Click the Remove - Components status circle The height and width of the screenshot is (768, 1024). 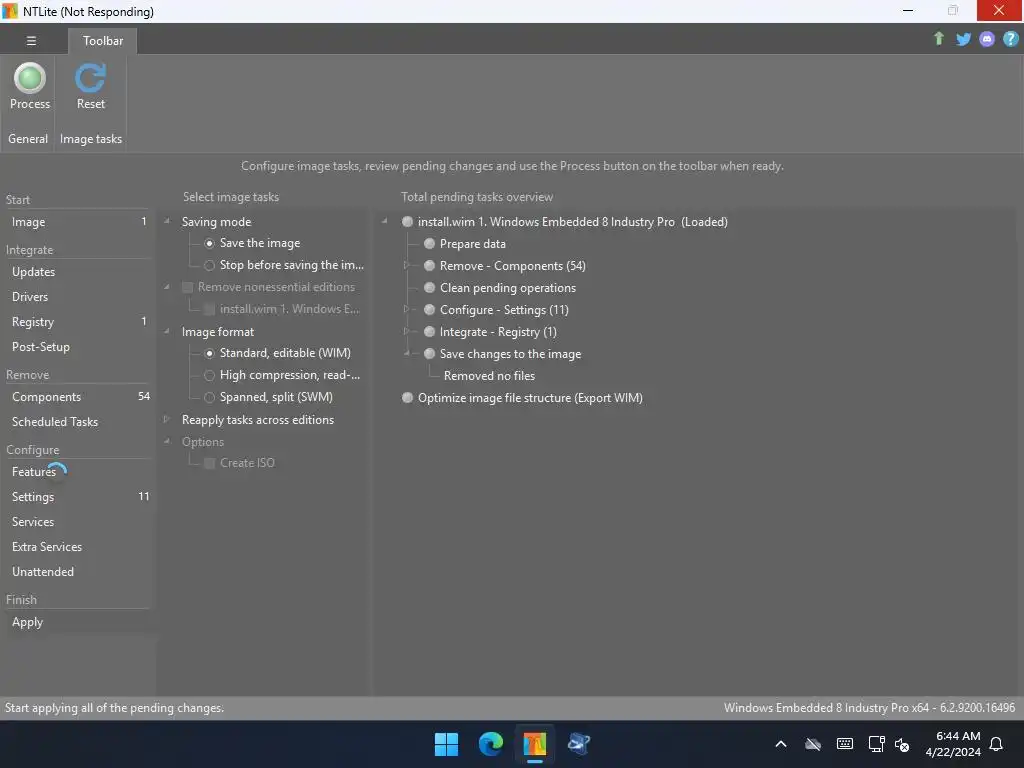[x=429, y=266]
